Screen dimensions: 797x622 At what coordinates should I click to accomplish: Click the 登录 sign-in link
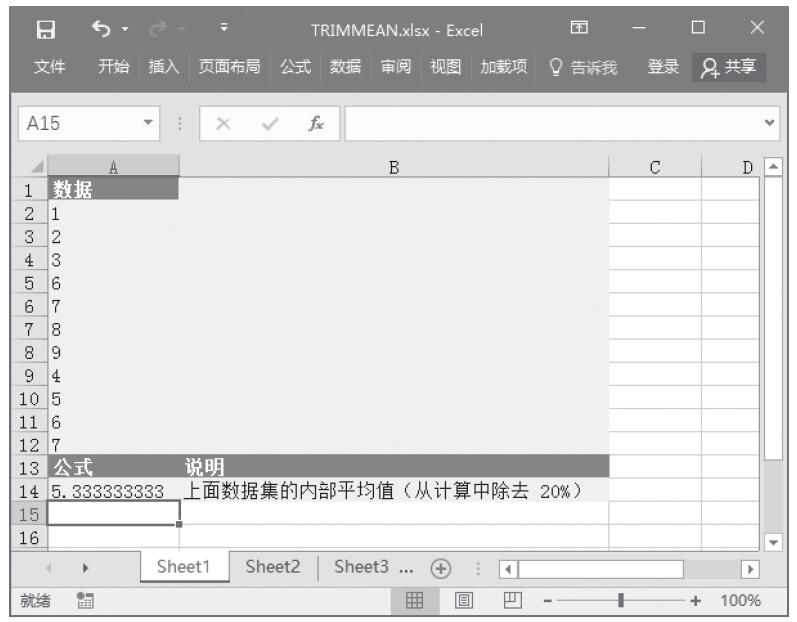tap(662, 67)
